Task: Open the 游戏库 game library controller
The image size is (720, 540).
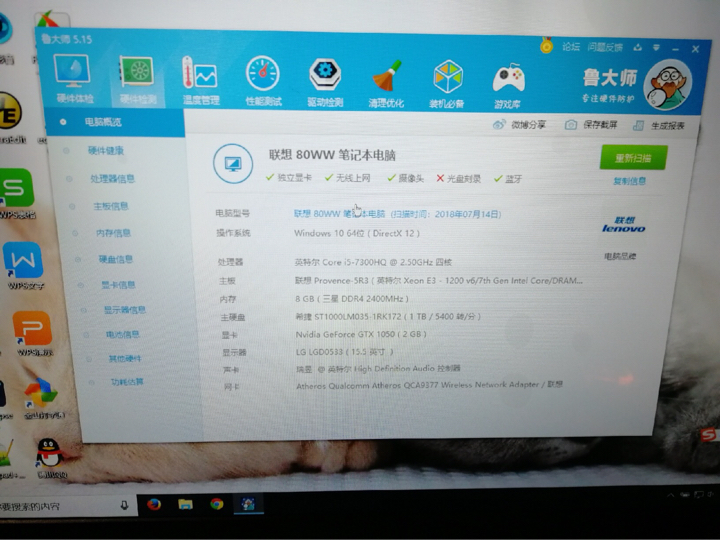Action: (x=508, y=86)
